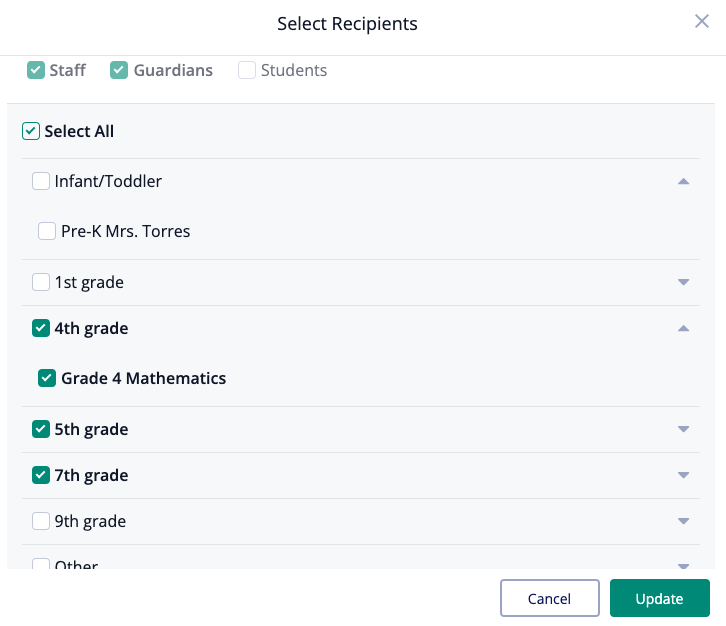Enable the Students checkbox

(x=247, y=70)
